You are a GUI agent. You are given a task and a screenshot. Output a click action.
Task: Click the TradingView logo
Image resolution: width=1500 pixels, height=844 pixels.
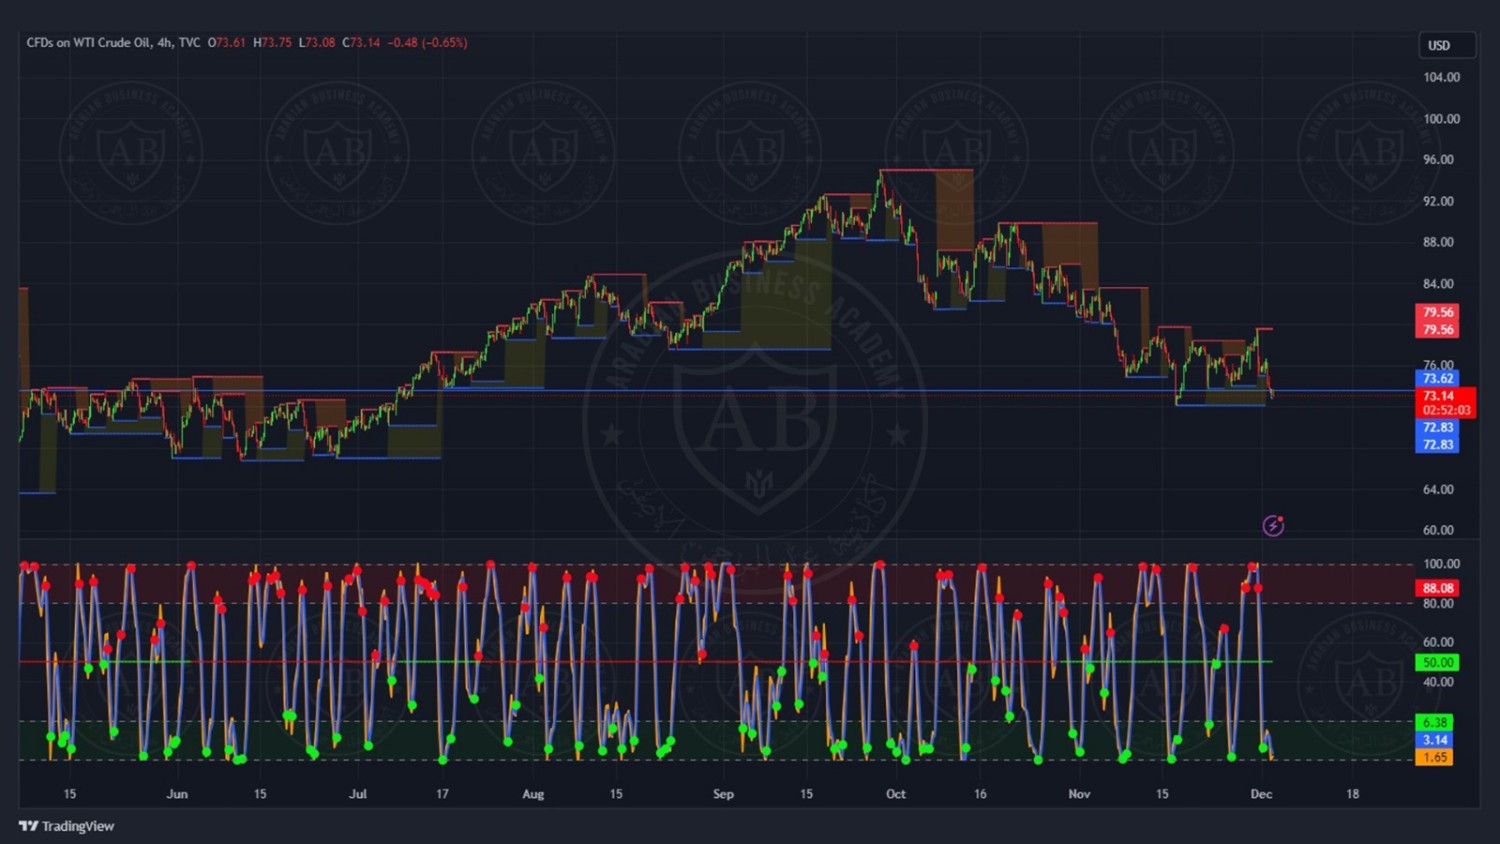coord(66,826)
